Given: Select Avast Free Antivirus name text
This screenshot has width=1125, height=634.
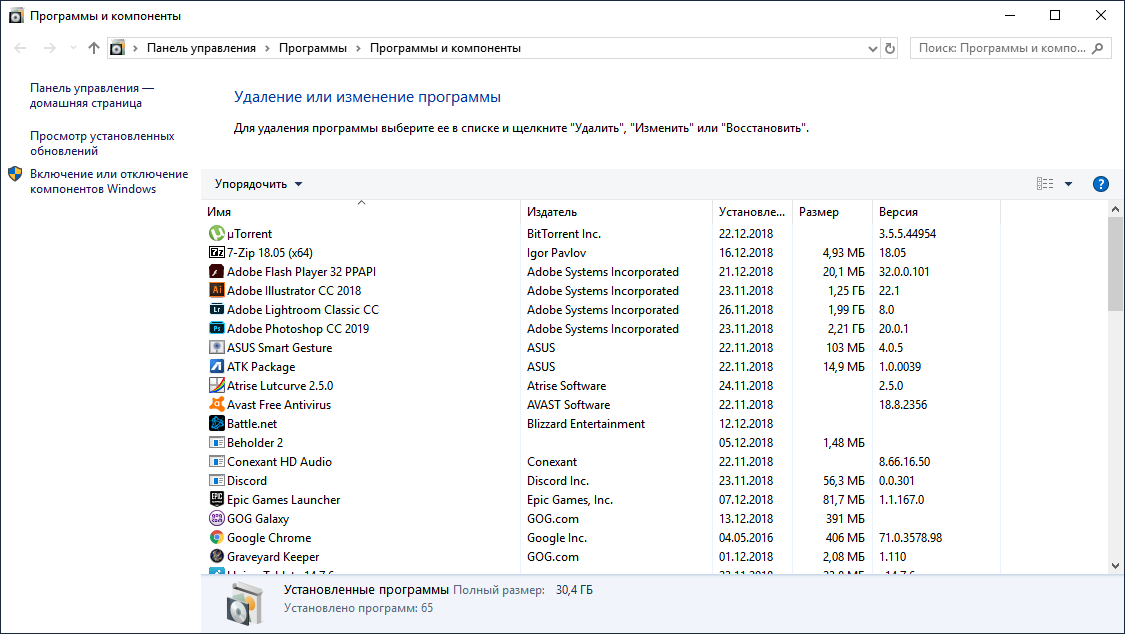Looking at the screenshot, I should (278, 405).
